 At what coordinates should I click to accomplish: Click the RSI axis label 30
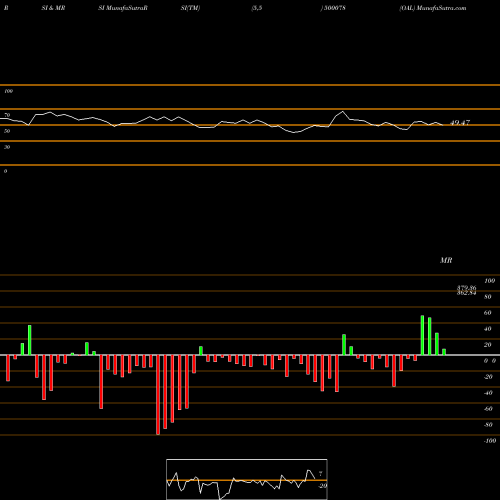point(7,147)
